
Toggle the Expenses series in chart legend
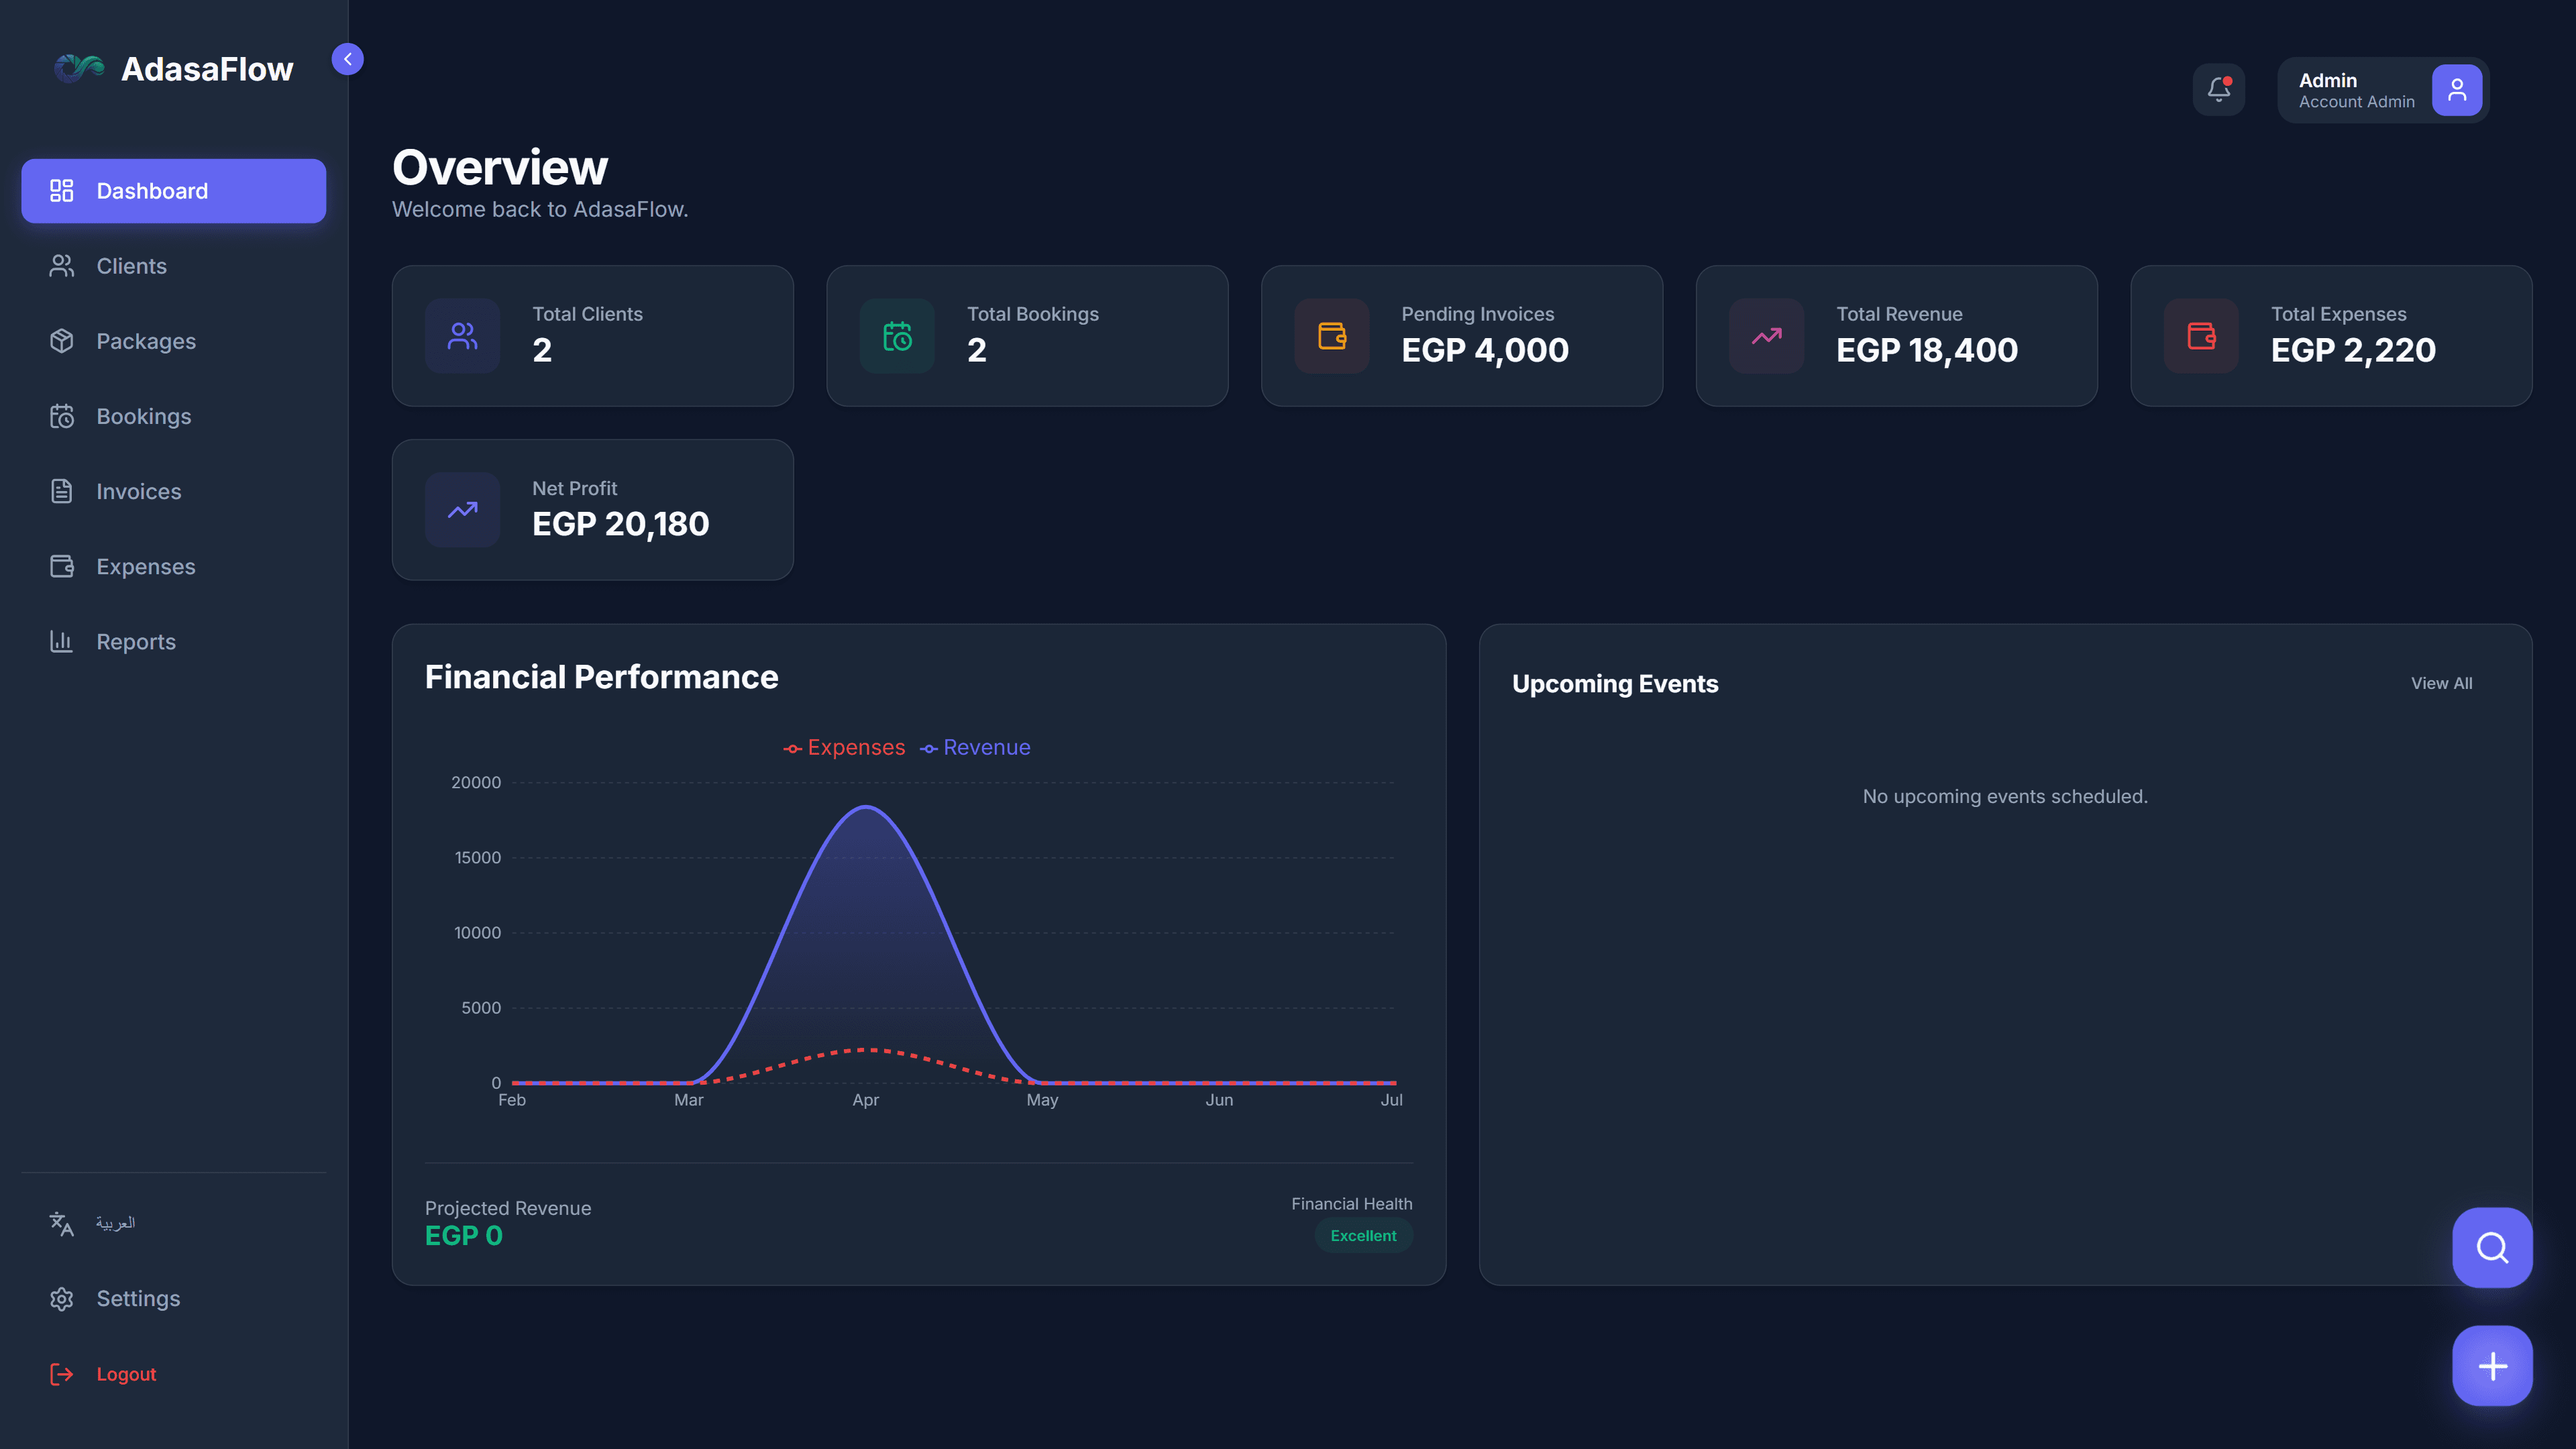[x=844, y=747]
